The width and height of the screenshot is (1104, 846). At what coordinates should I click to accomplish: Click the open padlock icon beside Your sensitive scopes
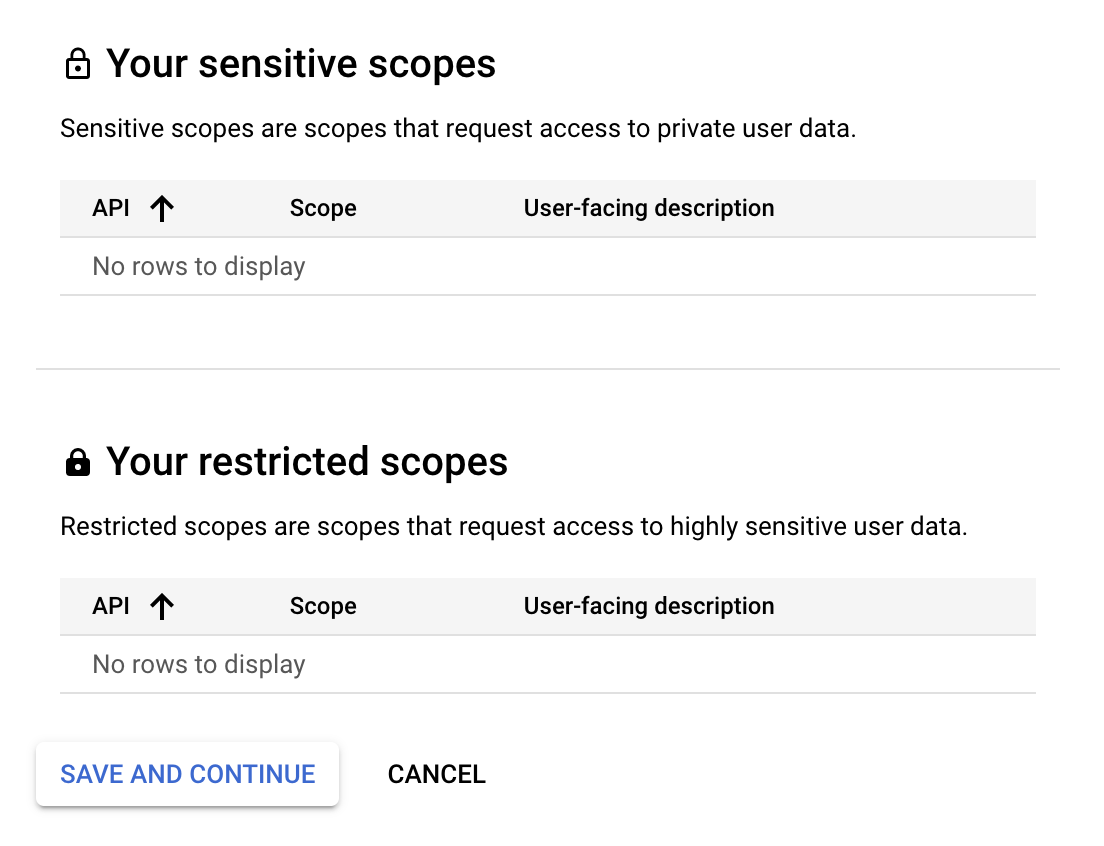78,63
